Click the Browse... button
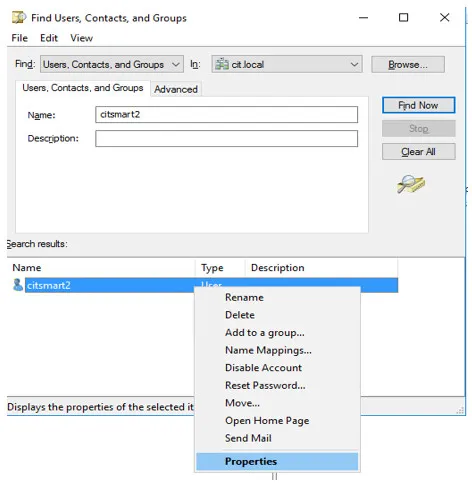 coord(408,64)
